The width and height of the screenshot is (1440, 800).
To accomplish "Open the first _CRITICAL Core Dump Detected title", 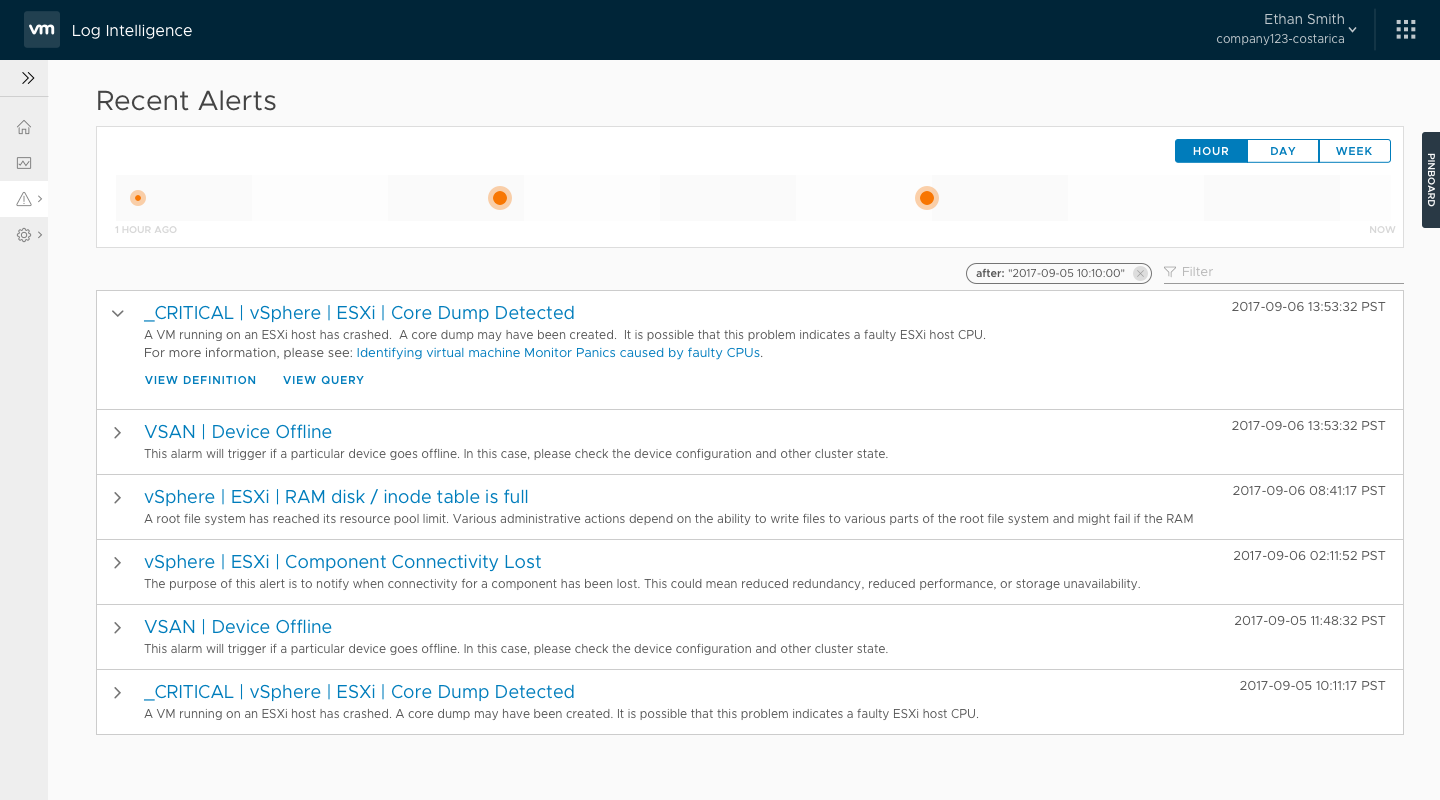I will 359,313.
